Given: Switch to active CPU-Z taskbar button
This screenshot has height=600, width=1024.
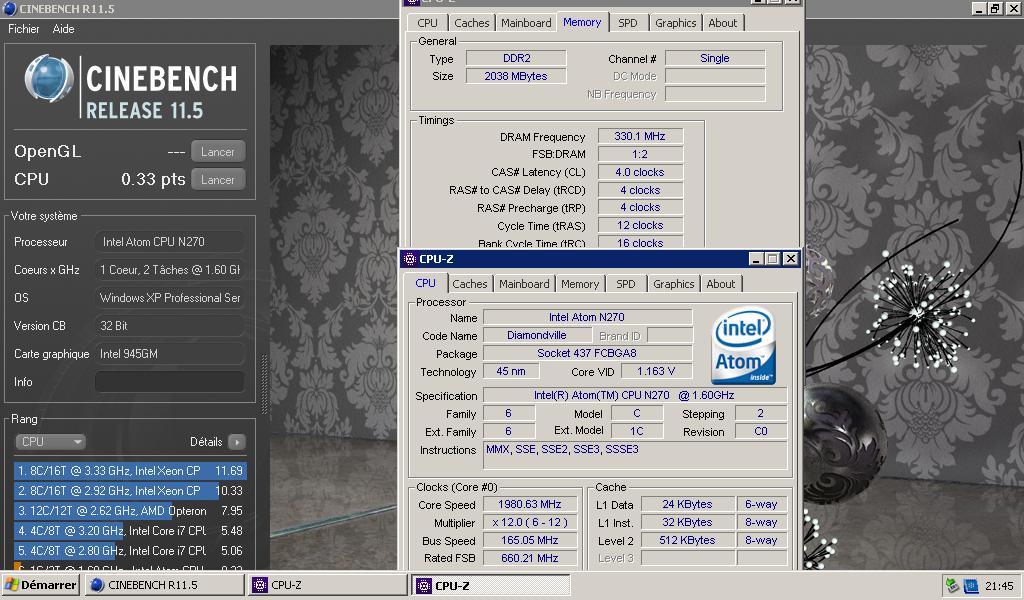Looking at the screenshot, I should coord(491,586).
